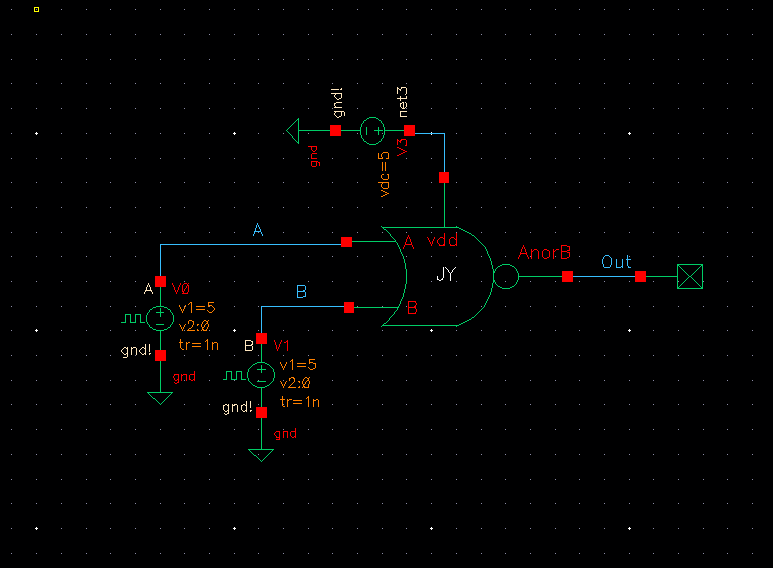Select the AnorB pin label
Viewport: 773px width, 568px height.
coord(544,252)
